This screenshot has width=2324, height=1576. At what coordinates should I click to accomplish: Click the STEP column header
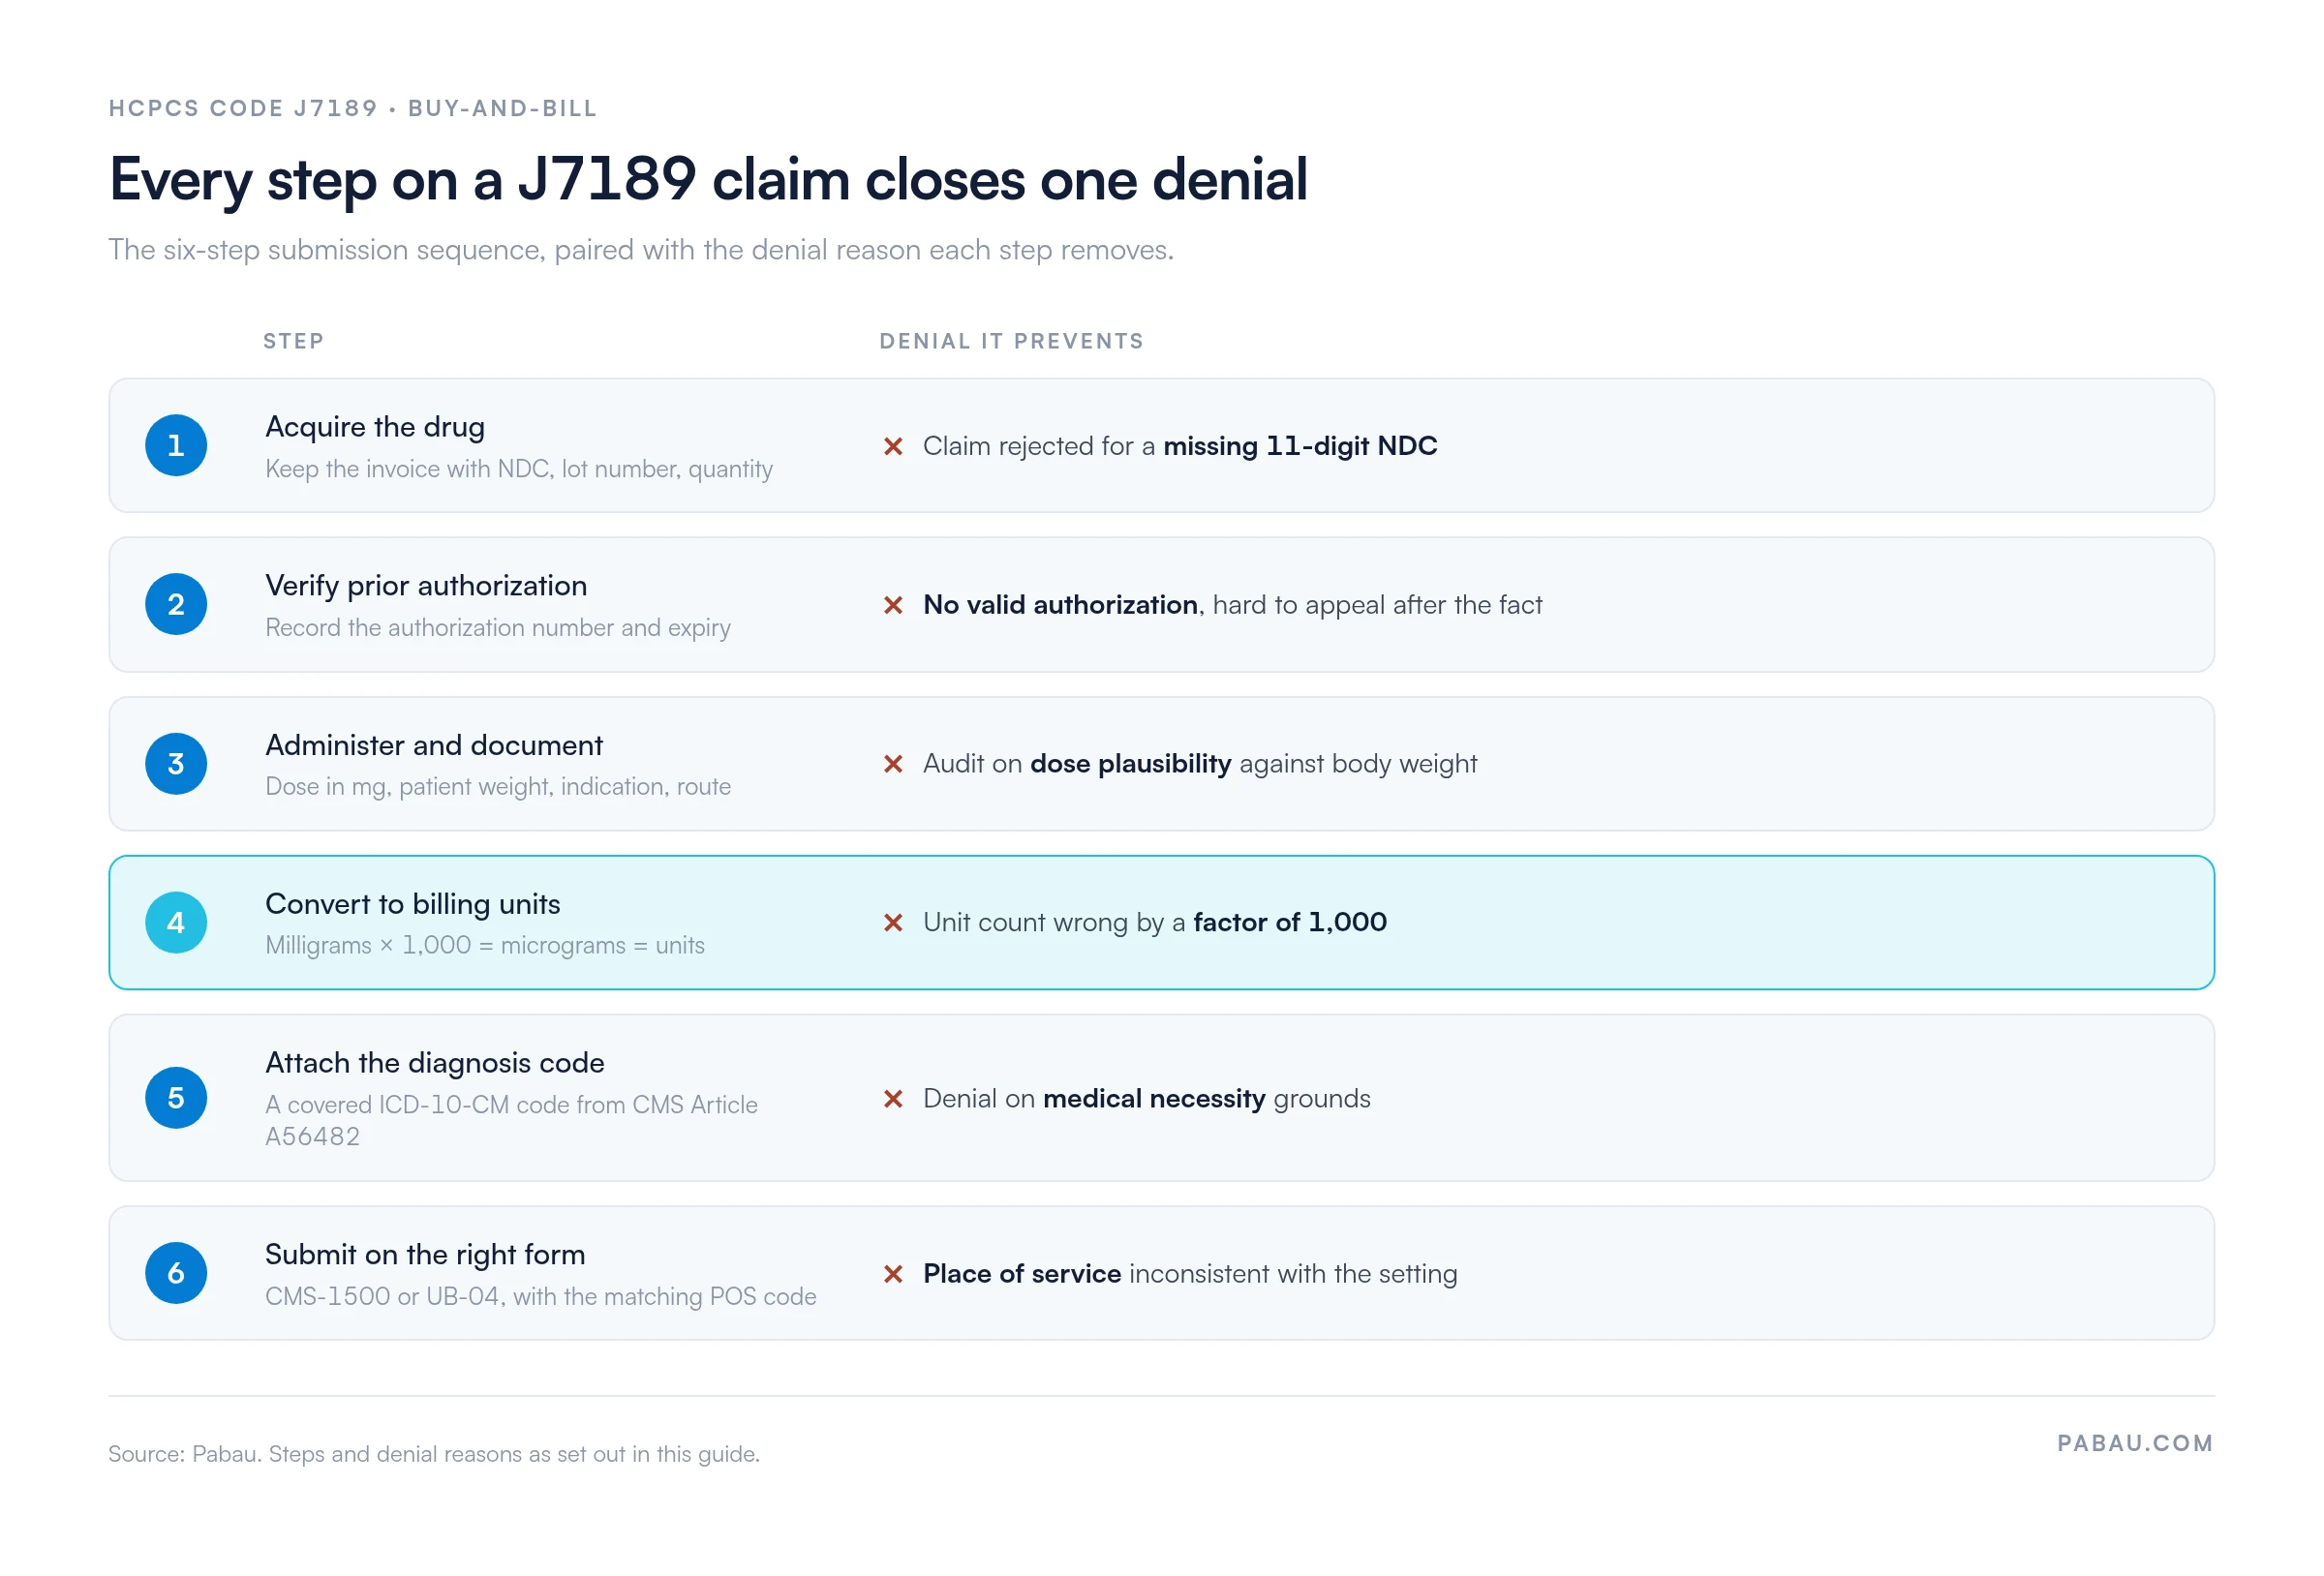294,341
